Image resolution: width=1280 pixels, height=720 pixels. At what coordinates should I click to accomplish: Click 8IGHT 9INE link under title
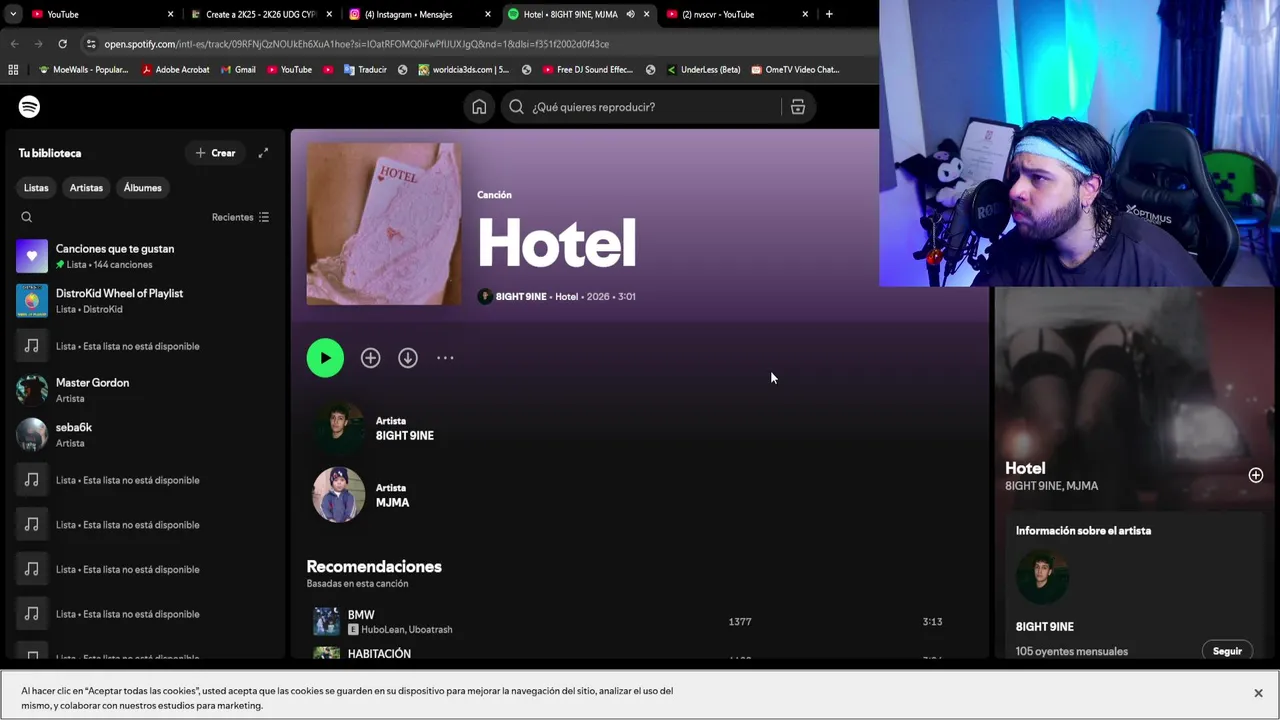click(x=521, y=297)
